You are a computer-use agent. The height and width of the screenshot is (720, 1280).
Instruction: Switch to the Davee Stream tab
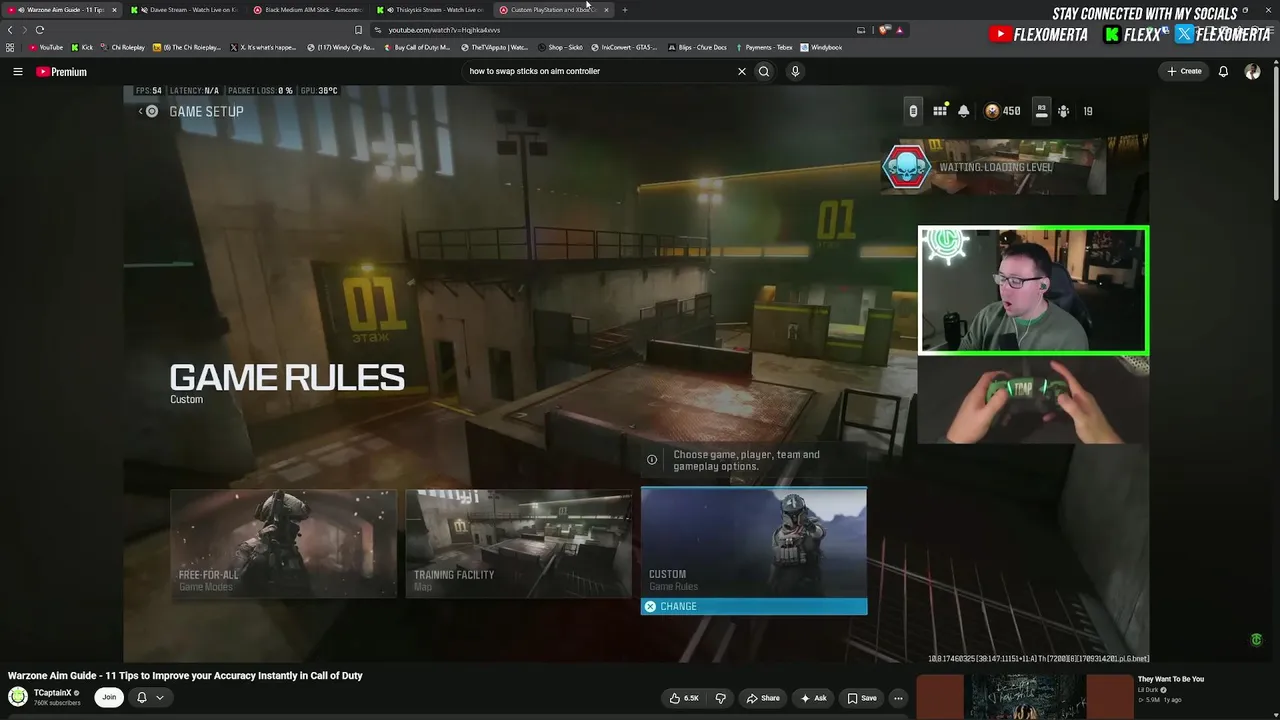(186, 10)
